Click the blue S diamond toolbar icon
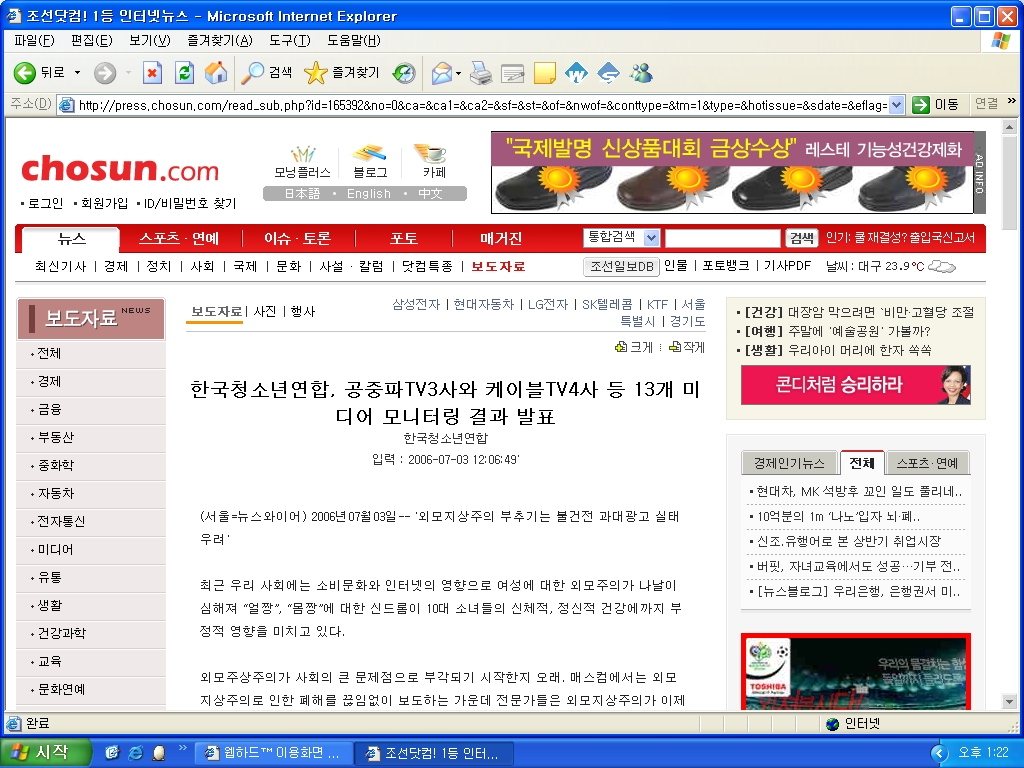This screenshot has width=1024, height=768. pyautogui.click(x=608, y=72)
